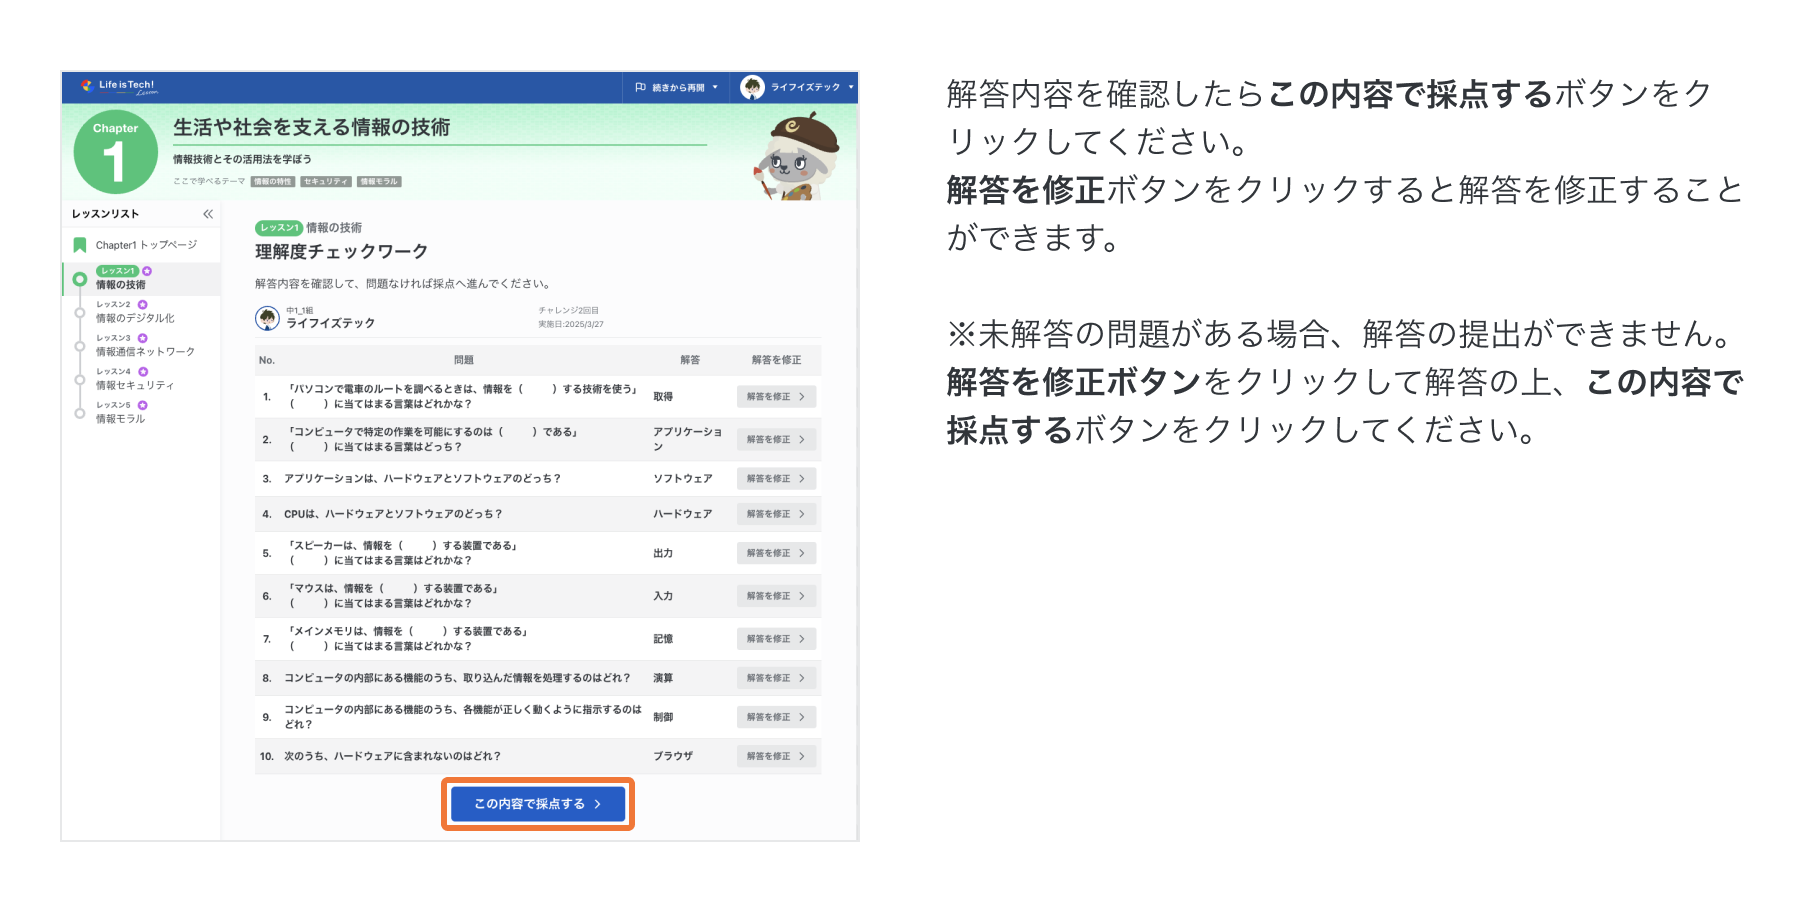
Task: Open the 続きから再開 dropdown menu
Action: tap(677, 87)
